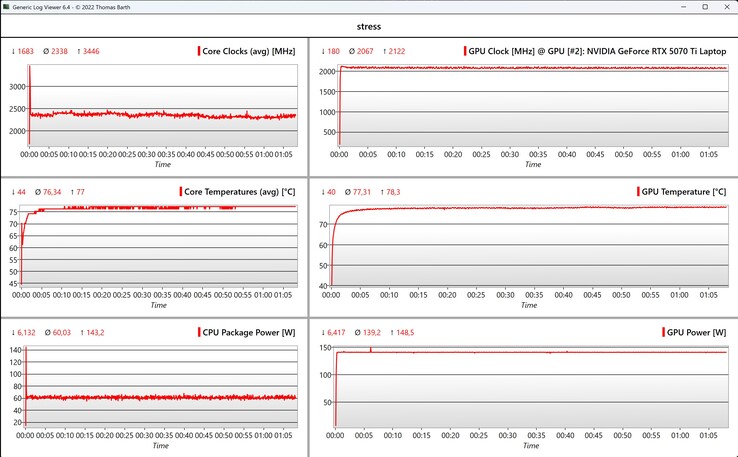Click the GPU Temperature [°C] legend
This screenshot has width=738, height=457.
pyautogui.click(x=684, y=192)
